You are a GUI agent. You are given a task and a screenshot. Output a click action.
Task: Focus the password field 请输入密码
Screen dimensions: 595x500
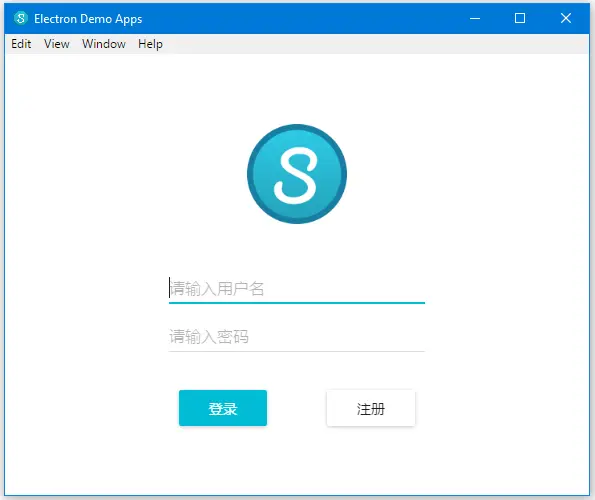[297, 337]
